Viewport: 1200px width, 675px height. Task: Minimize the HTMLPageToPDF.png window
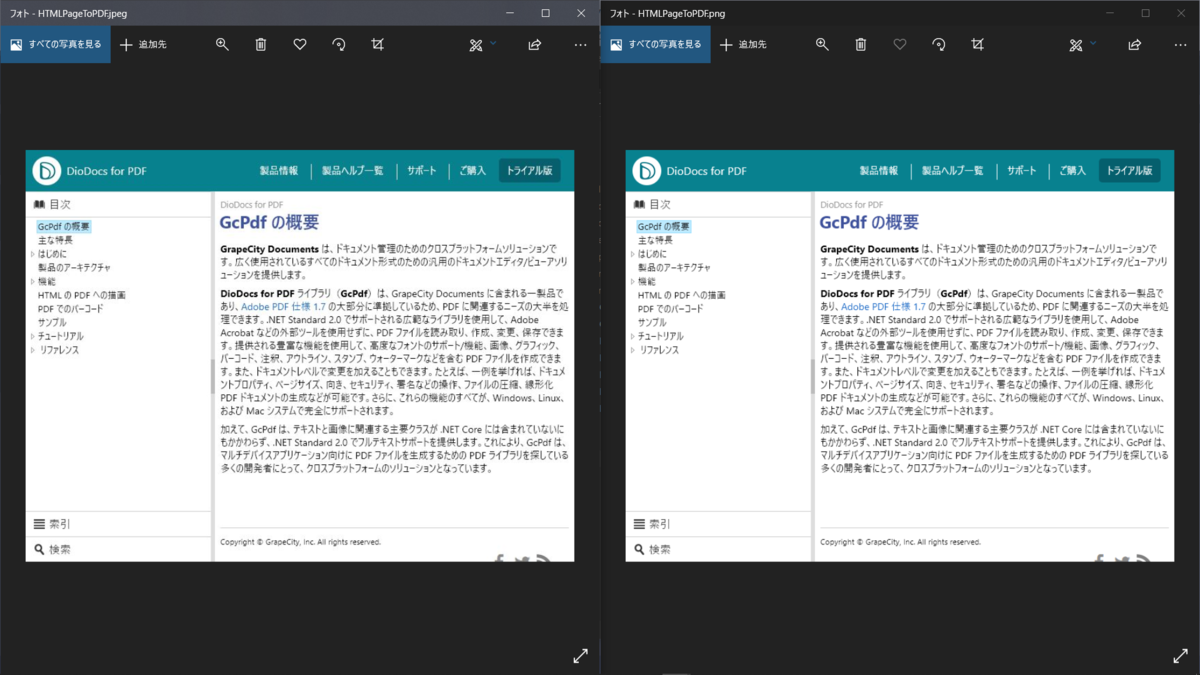1109,13
